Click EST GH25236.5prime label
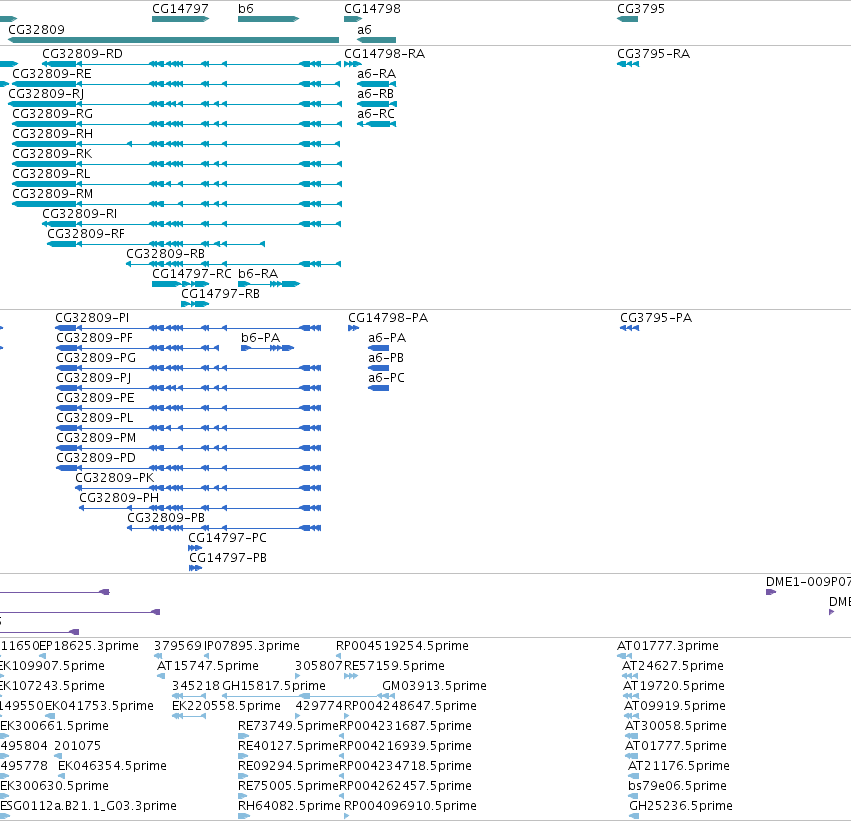The height and width of the screenshot is (821, 851). pos(681,806)
